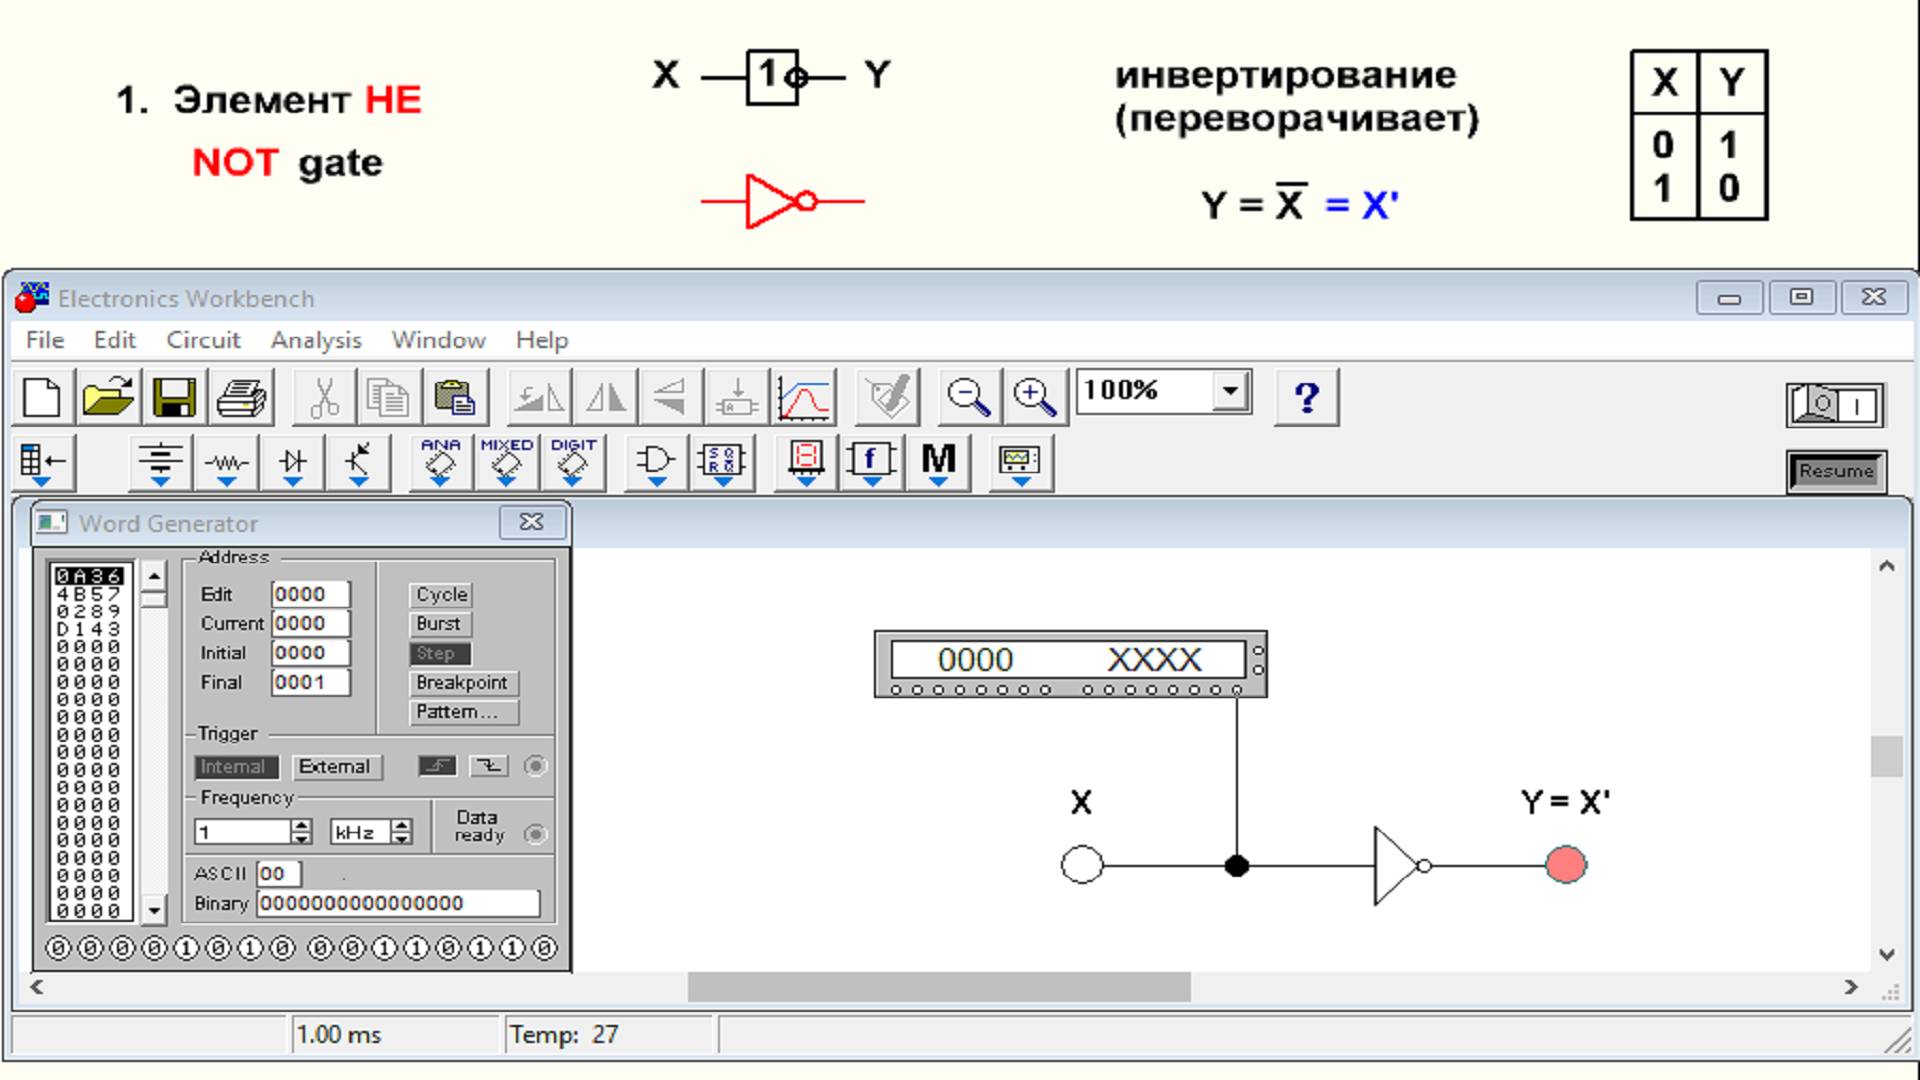Select the Data ready indicator
1920x1080 pixels.
535,834
